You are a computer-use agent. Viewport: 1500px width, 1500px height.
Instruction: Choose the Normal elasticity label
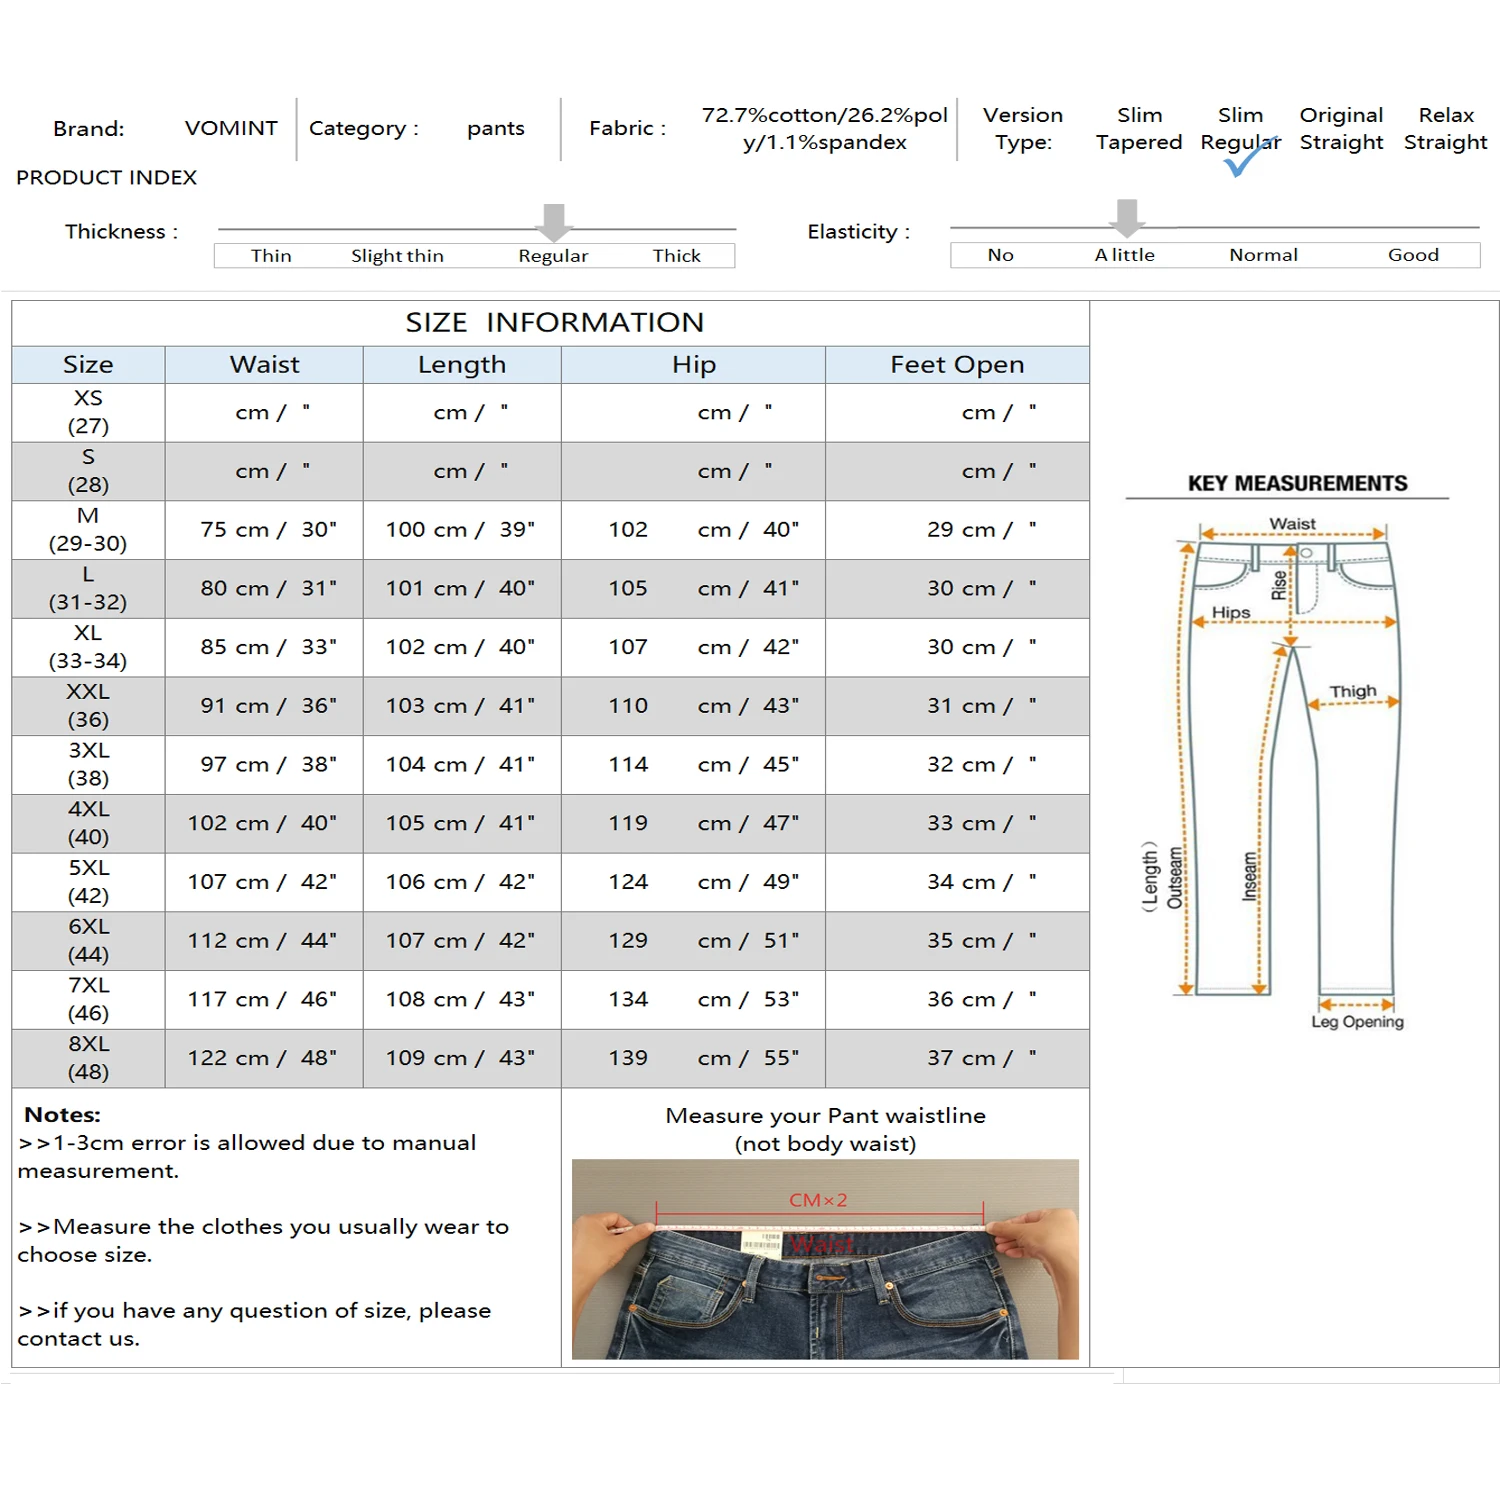click(1263, 255)
